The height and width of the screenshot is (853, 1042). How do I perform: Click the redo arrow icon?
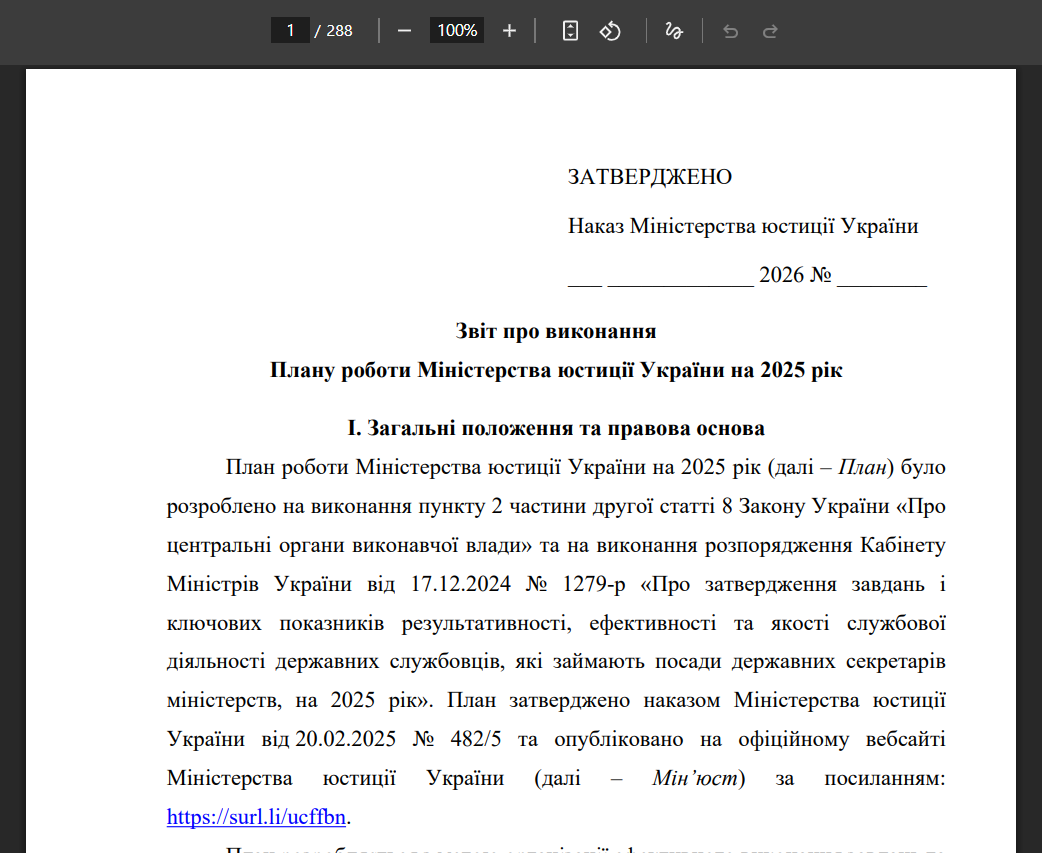770,31
